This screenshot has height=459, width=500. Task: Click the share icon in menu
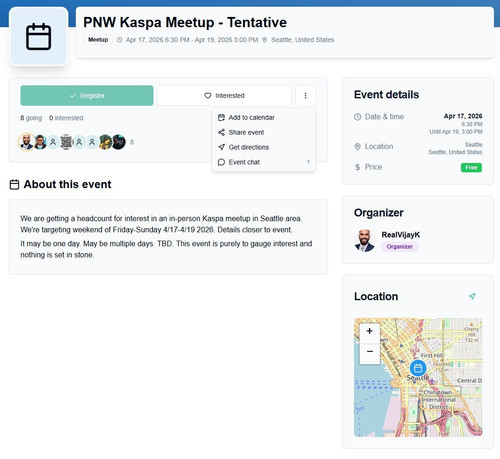click(221, 132)
